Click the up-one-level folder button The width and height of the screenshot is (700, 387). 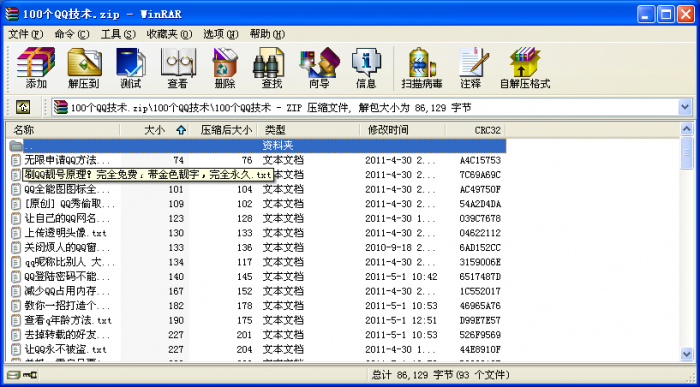(23, 107)
